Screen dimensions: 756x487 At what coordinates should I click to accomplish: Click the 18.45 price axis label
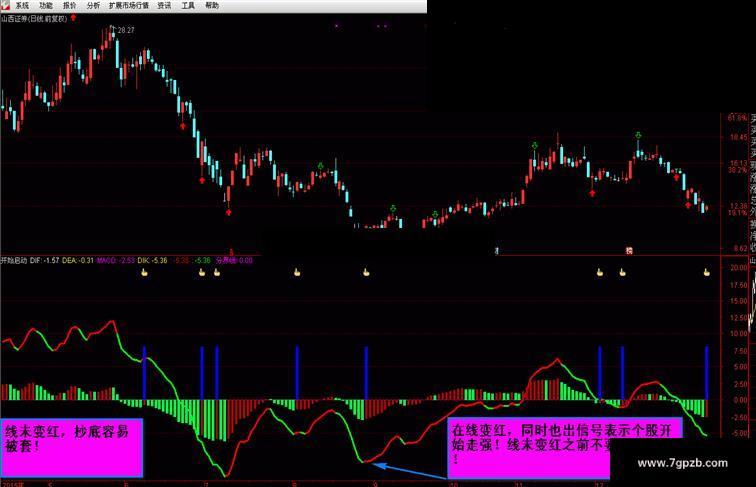pos(738,137)
